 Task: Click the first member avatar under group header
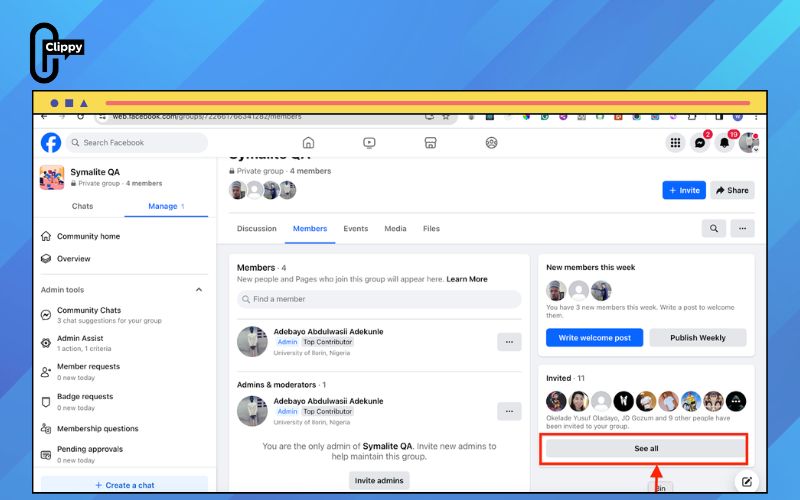pos(238,190)
